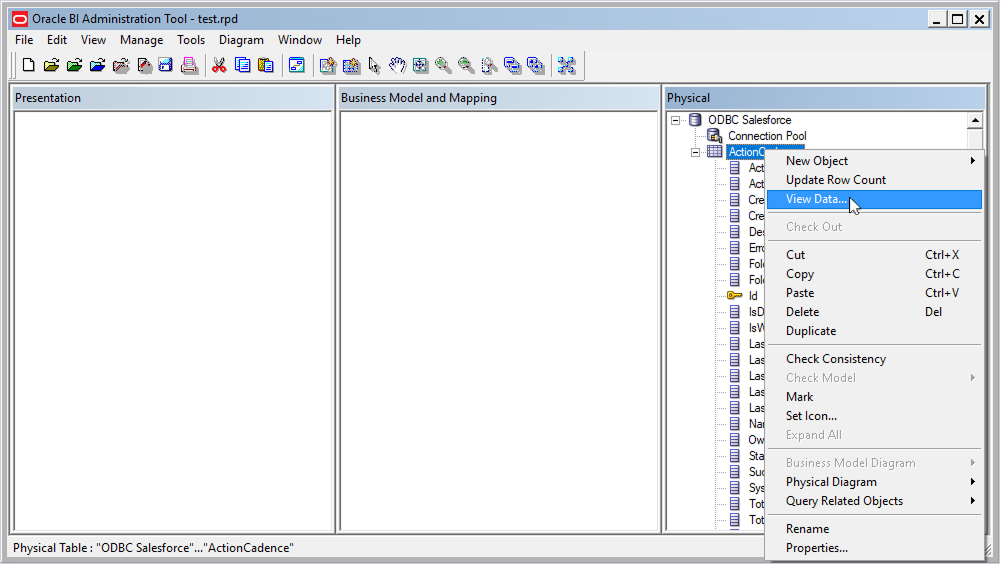Click the Paste clipboard toolbar icon
This screenshot has width=1000, height=564.
tap(265, 65)
